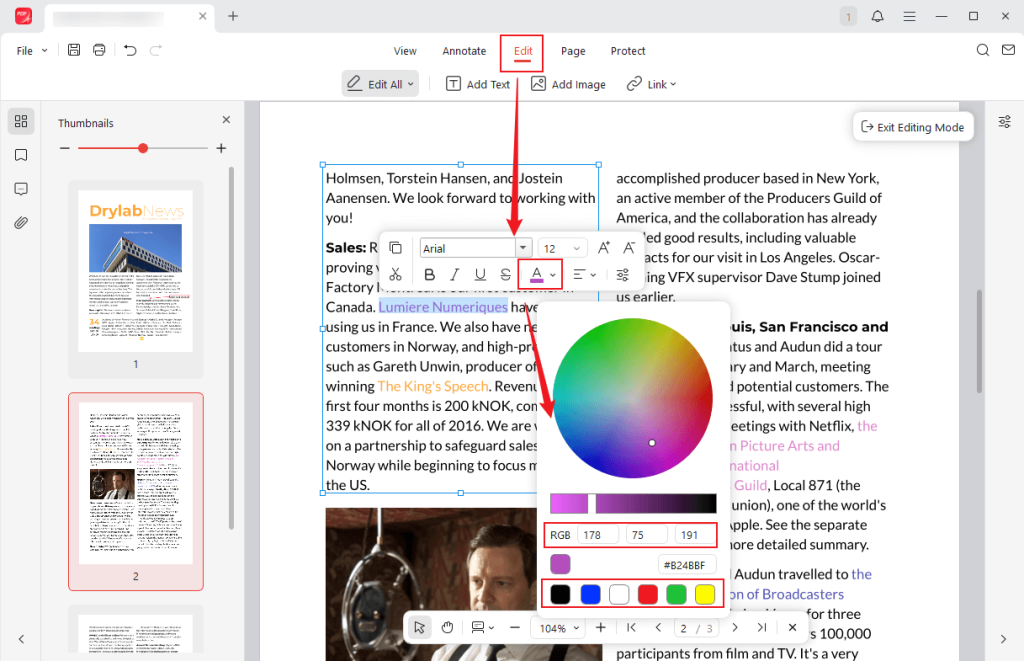Click the Exit Editing Mode button
Viewport: 1024px width, 661px height.
(x=912, y=126)
